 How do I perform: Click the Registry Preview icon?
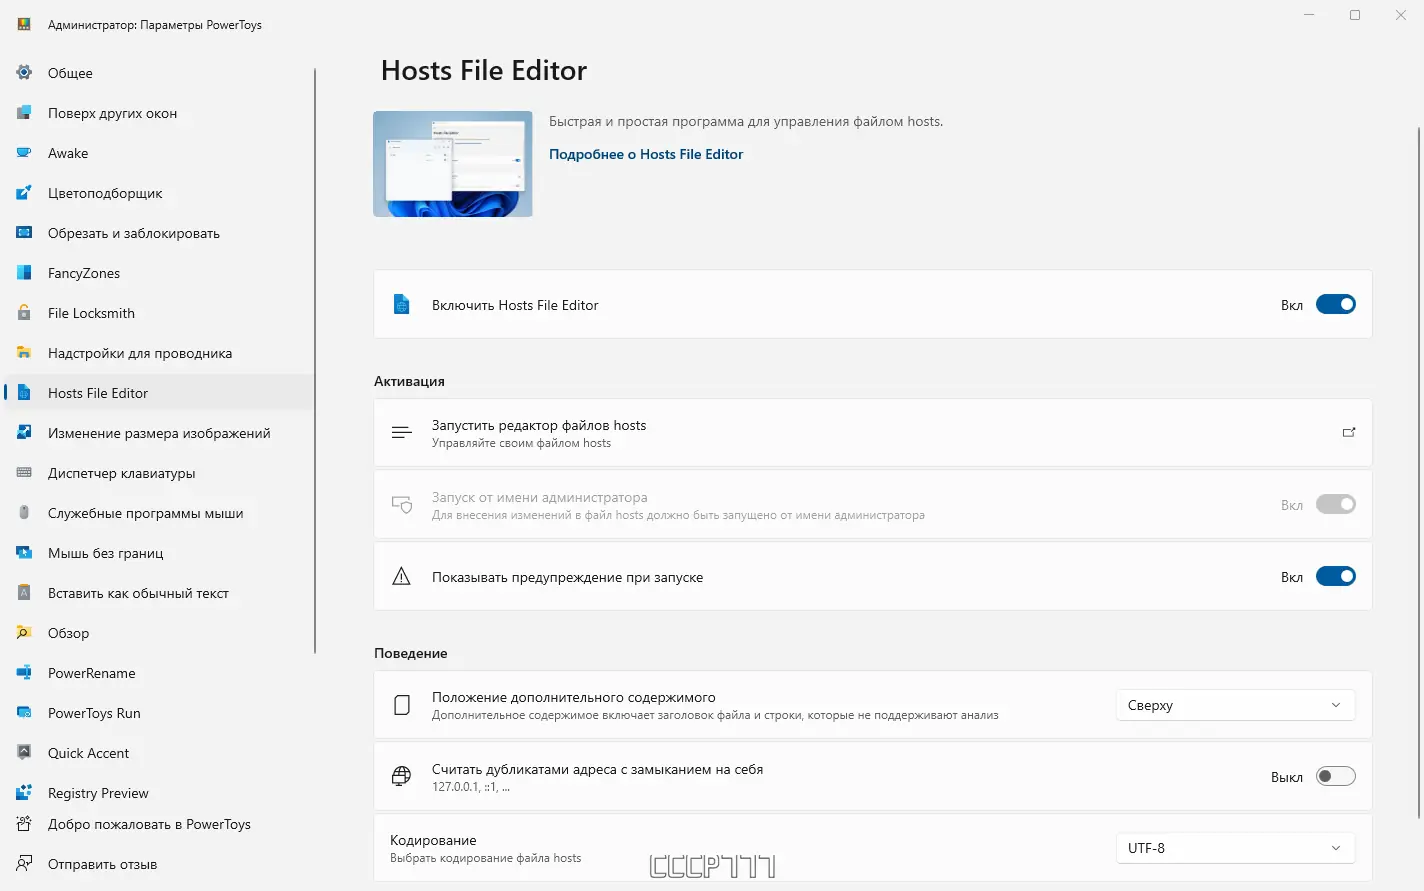(24, 792)
